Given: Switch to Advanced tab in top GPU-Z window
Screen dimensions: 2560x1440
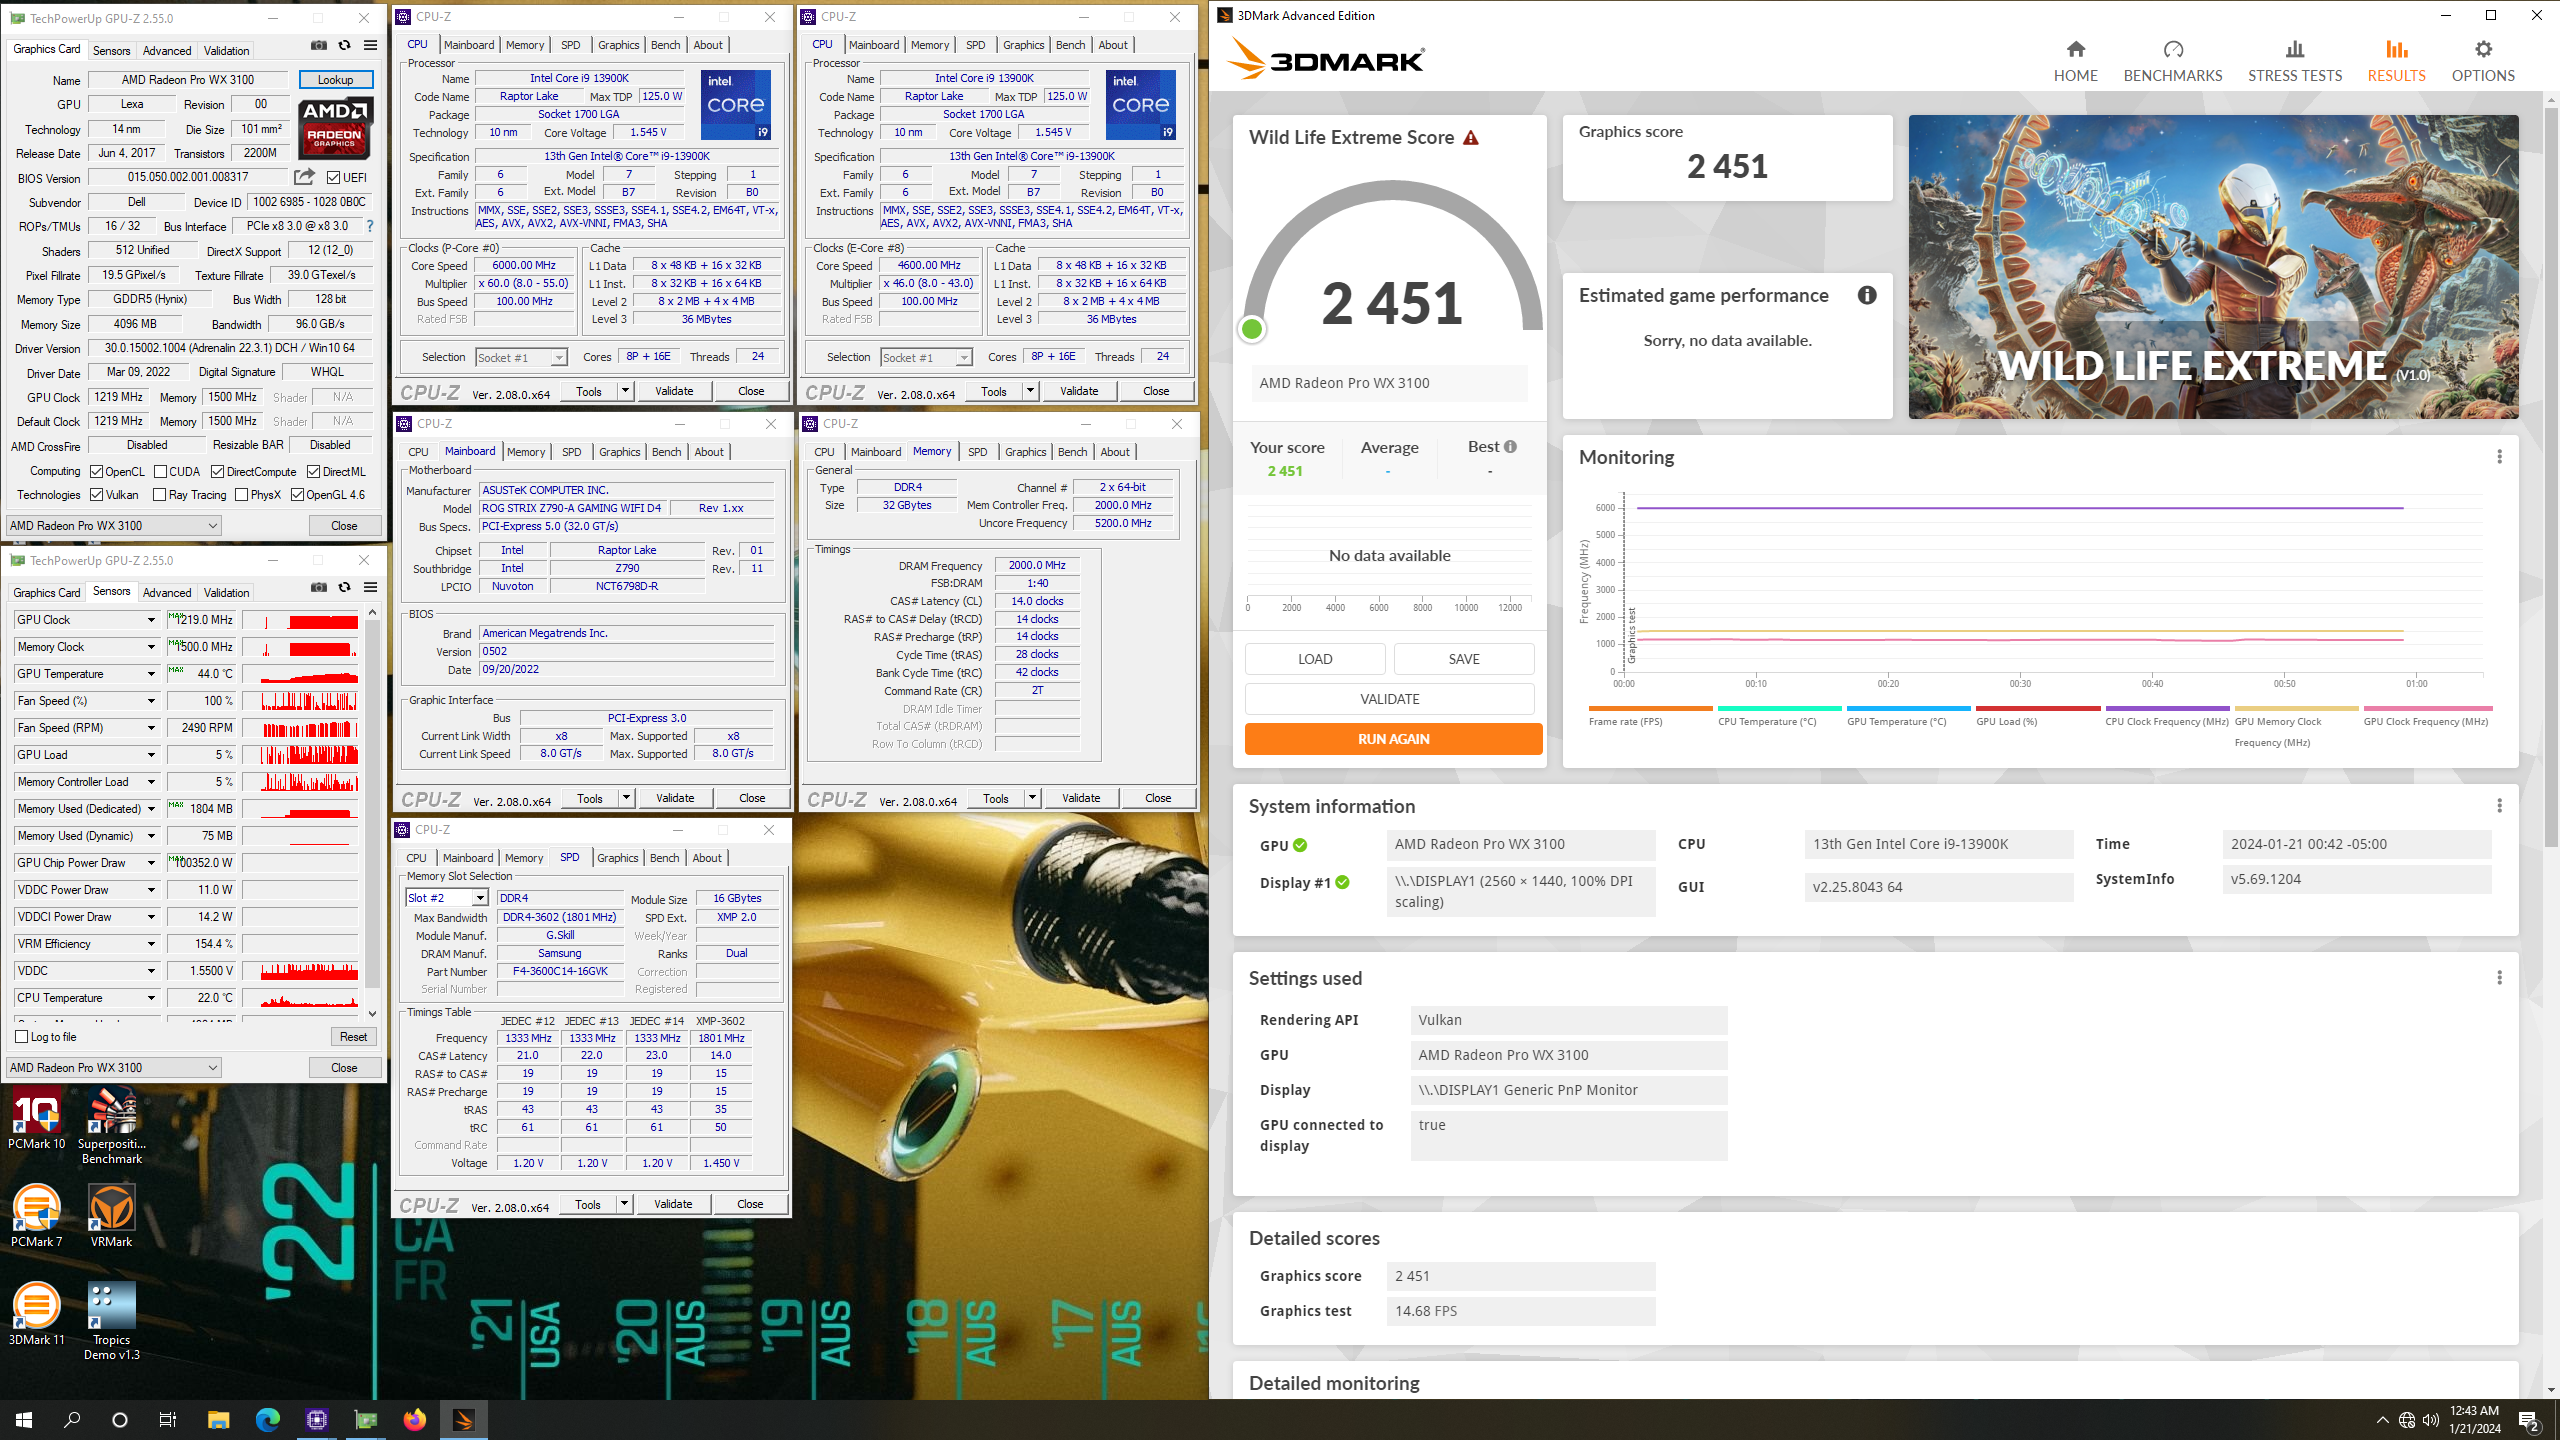Looking at the screenshot, I should click(167, 51).
